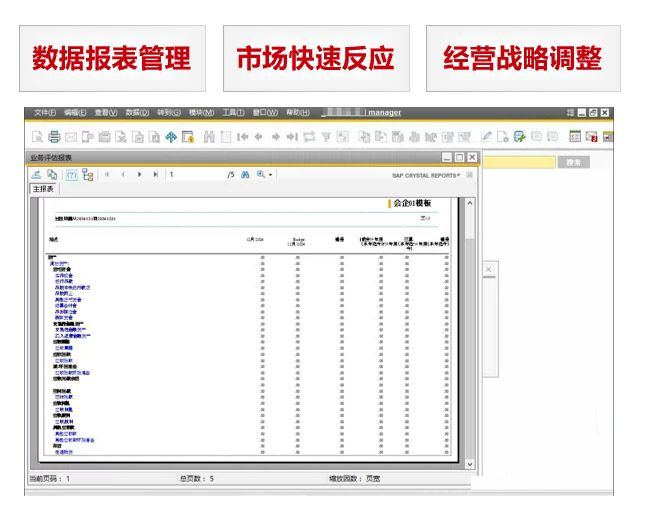Select the 主报表 tab
Viewport: 657px width, 531px height.
coord(43,188)
